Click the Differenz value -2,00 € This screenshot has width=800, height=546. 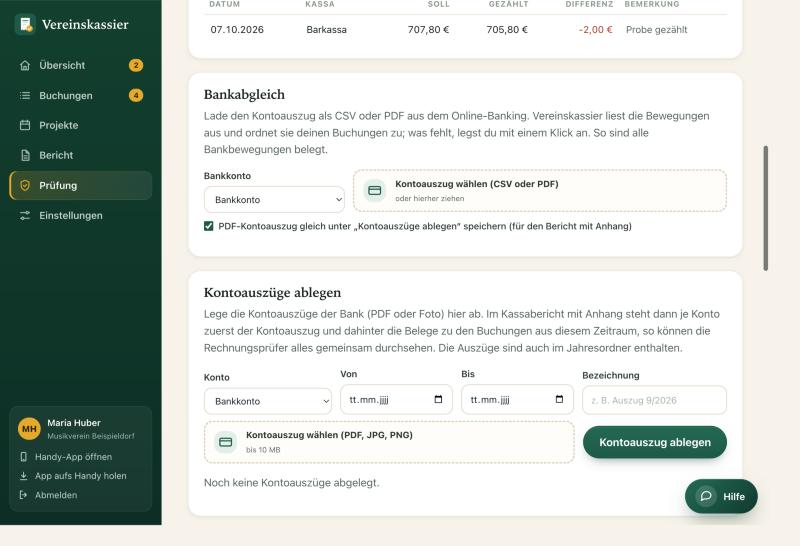click(595, 30)
